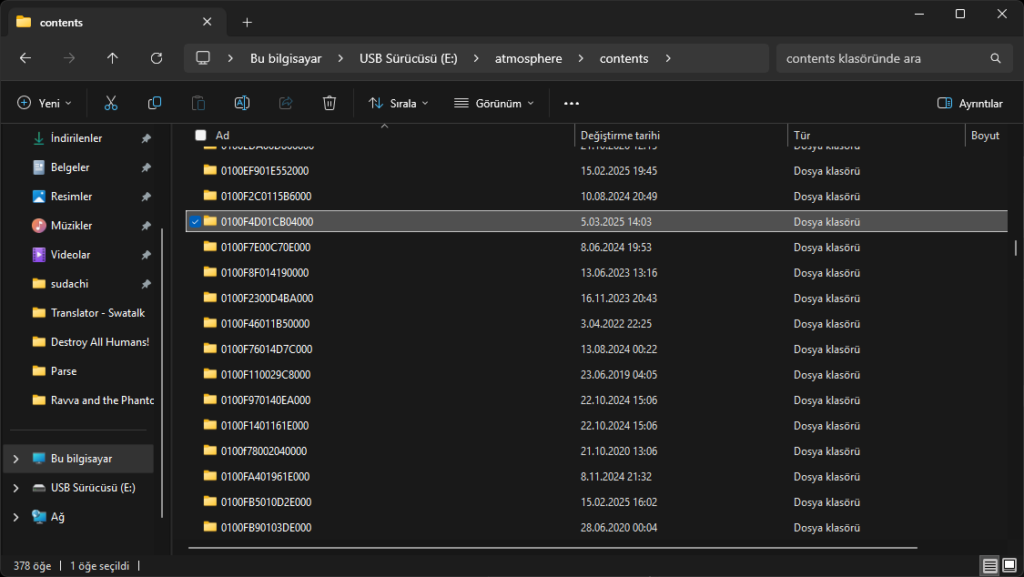Open the Görünüm view dropdown
The image size is (1024, 577).
coord(493,103)
